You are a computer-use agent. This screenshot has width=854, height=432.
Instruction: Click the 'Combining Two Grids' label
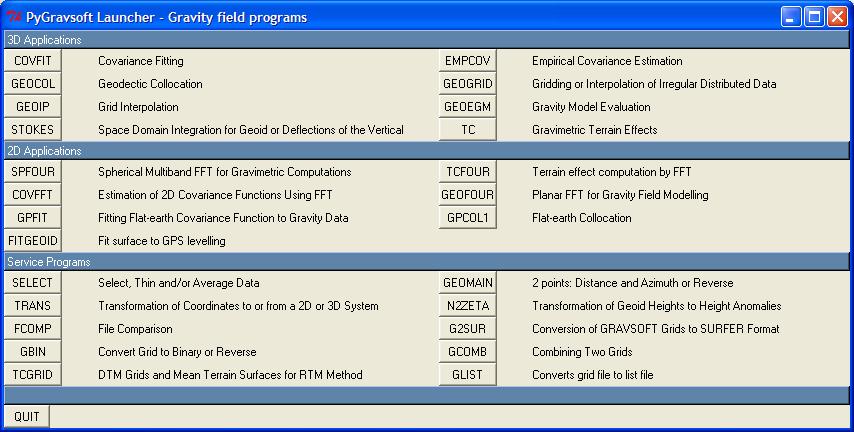coord(582,352)
